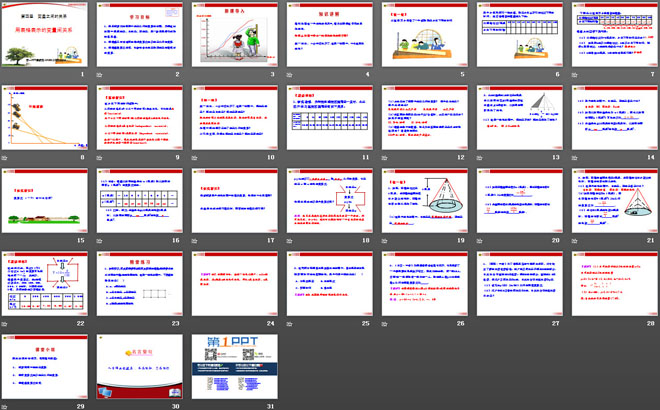The height and width of the screenshot is (410, 660).
Task: Click the animation star under slide 7
Action: coord(575,75)
